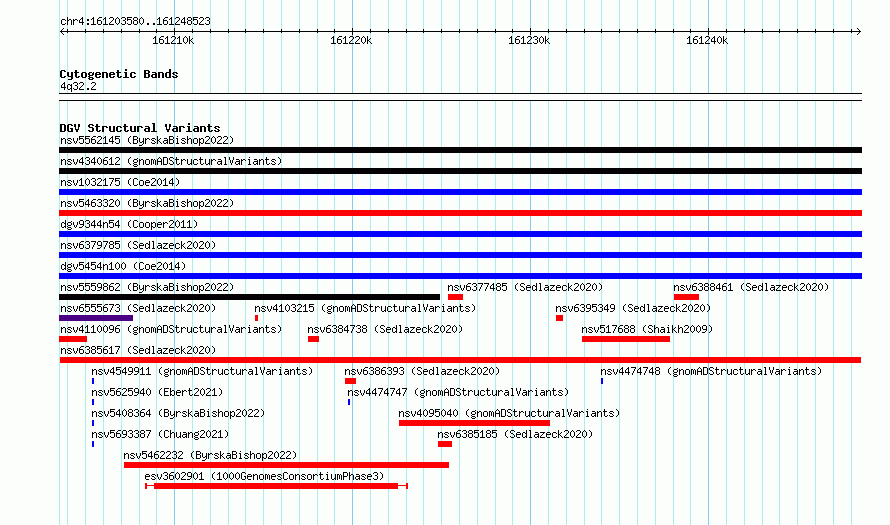Open nsv6395349 (Sedlazeck2020) label

[633, 308]
